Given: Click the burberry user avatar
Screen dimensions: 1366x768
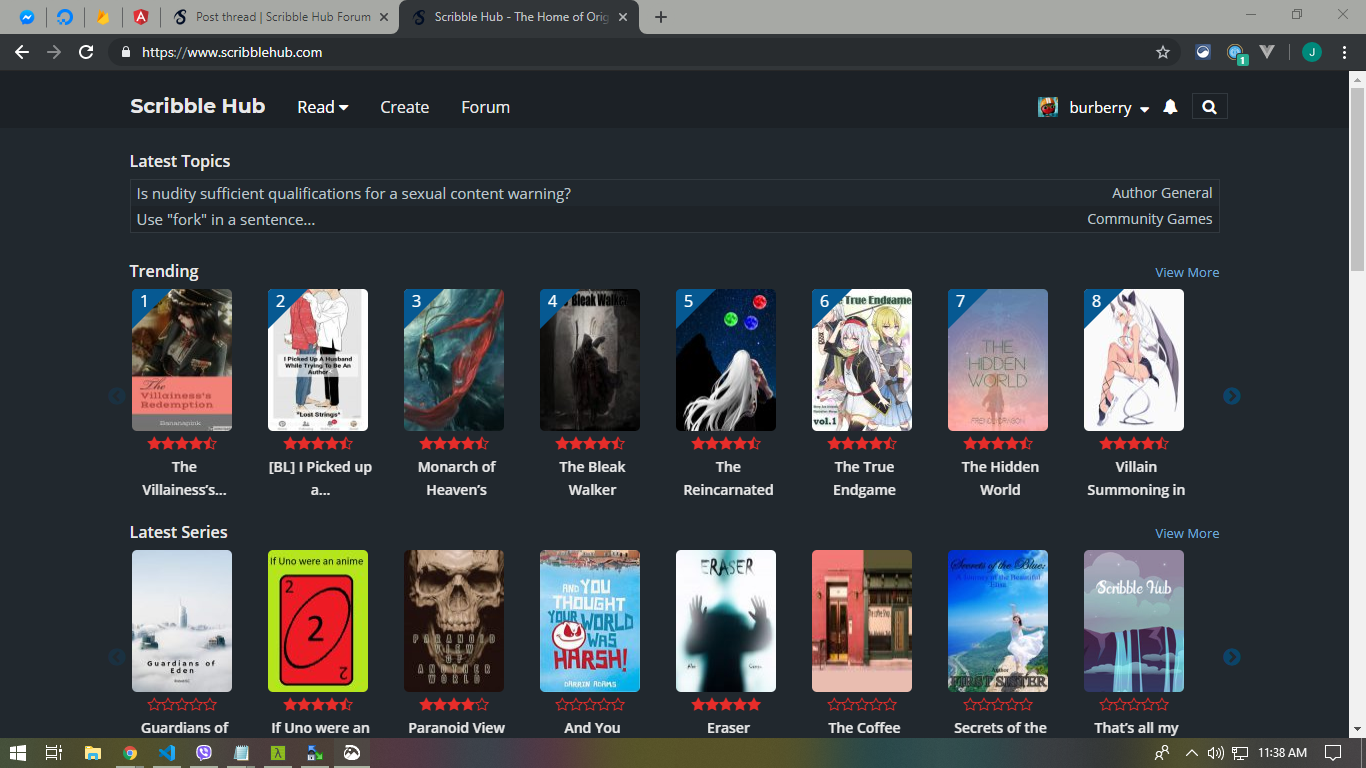Looking at the screenshot, I should coord(1048,107).
